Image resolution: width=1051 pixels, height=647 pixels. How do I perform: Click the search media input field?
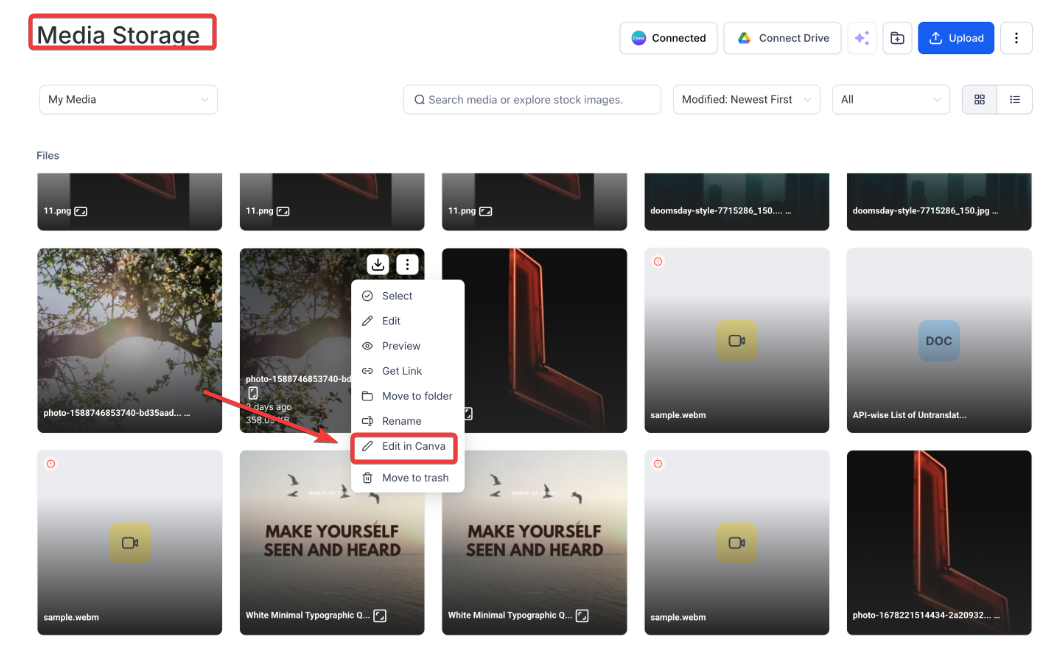(532, 100)
